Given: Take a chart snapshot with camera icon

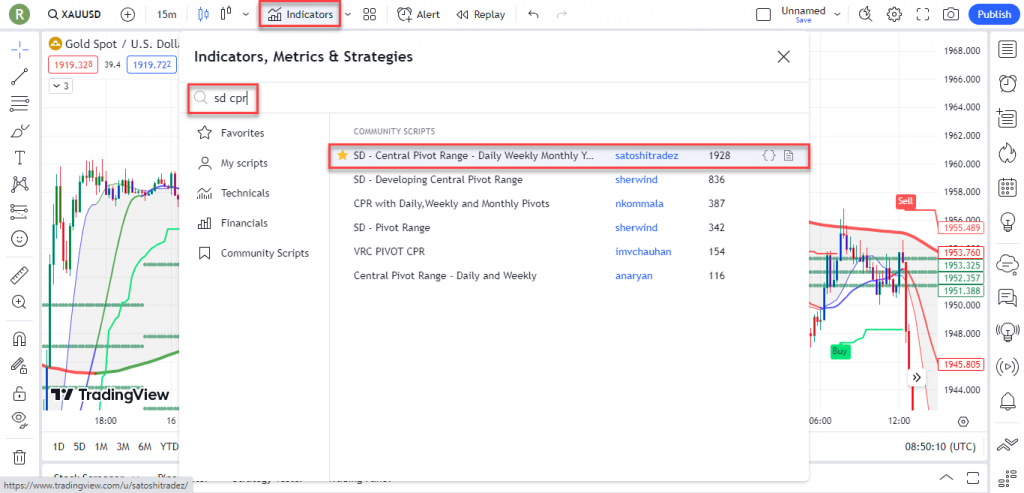Looking at the screenshot, I should 952,14.
